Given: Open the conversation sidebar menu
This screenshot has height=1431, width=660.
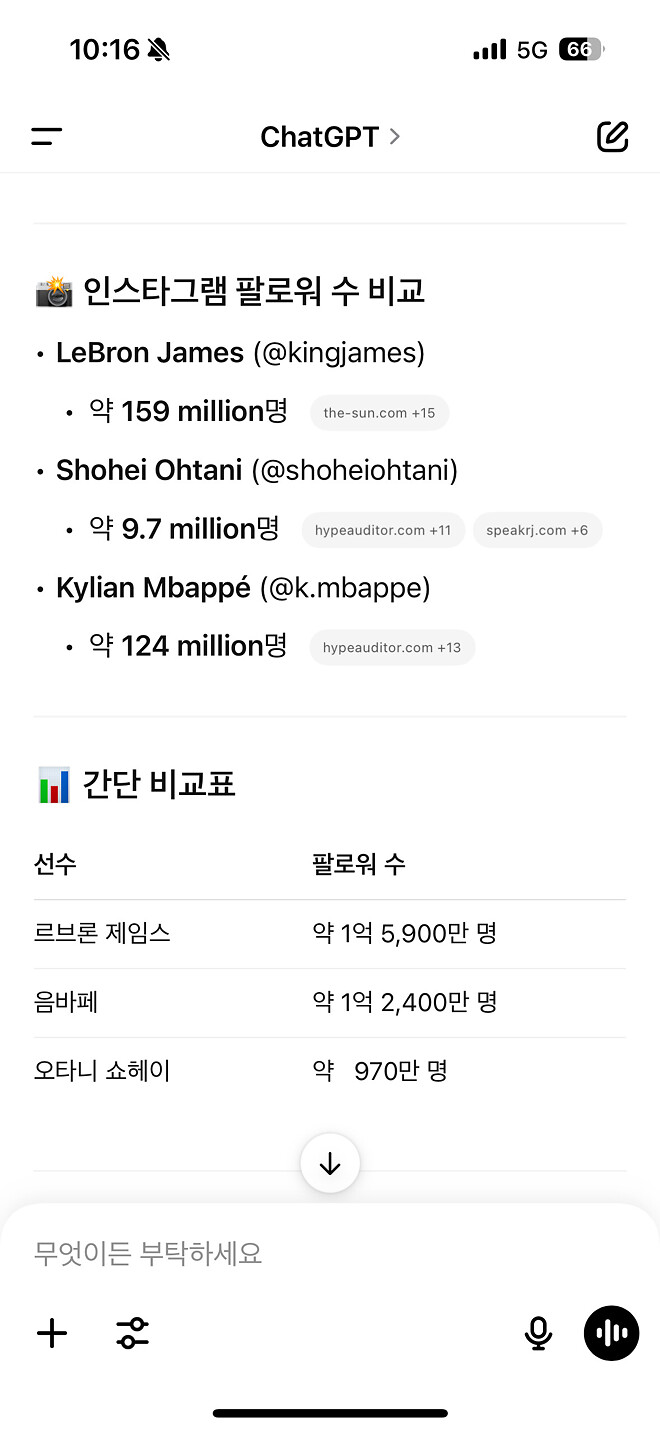Looking at the screenshot, I should click(46, 137).
